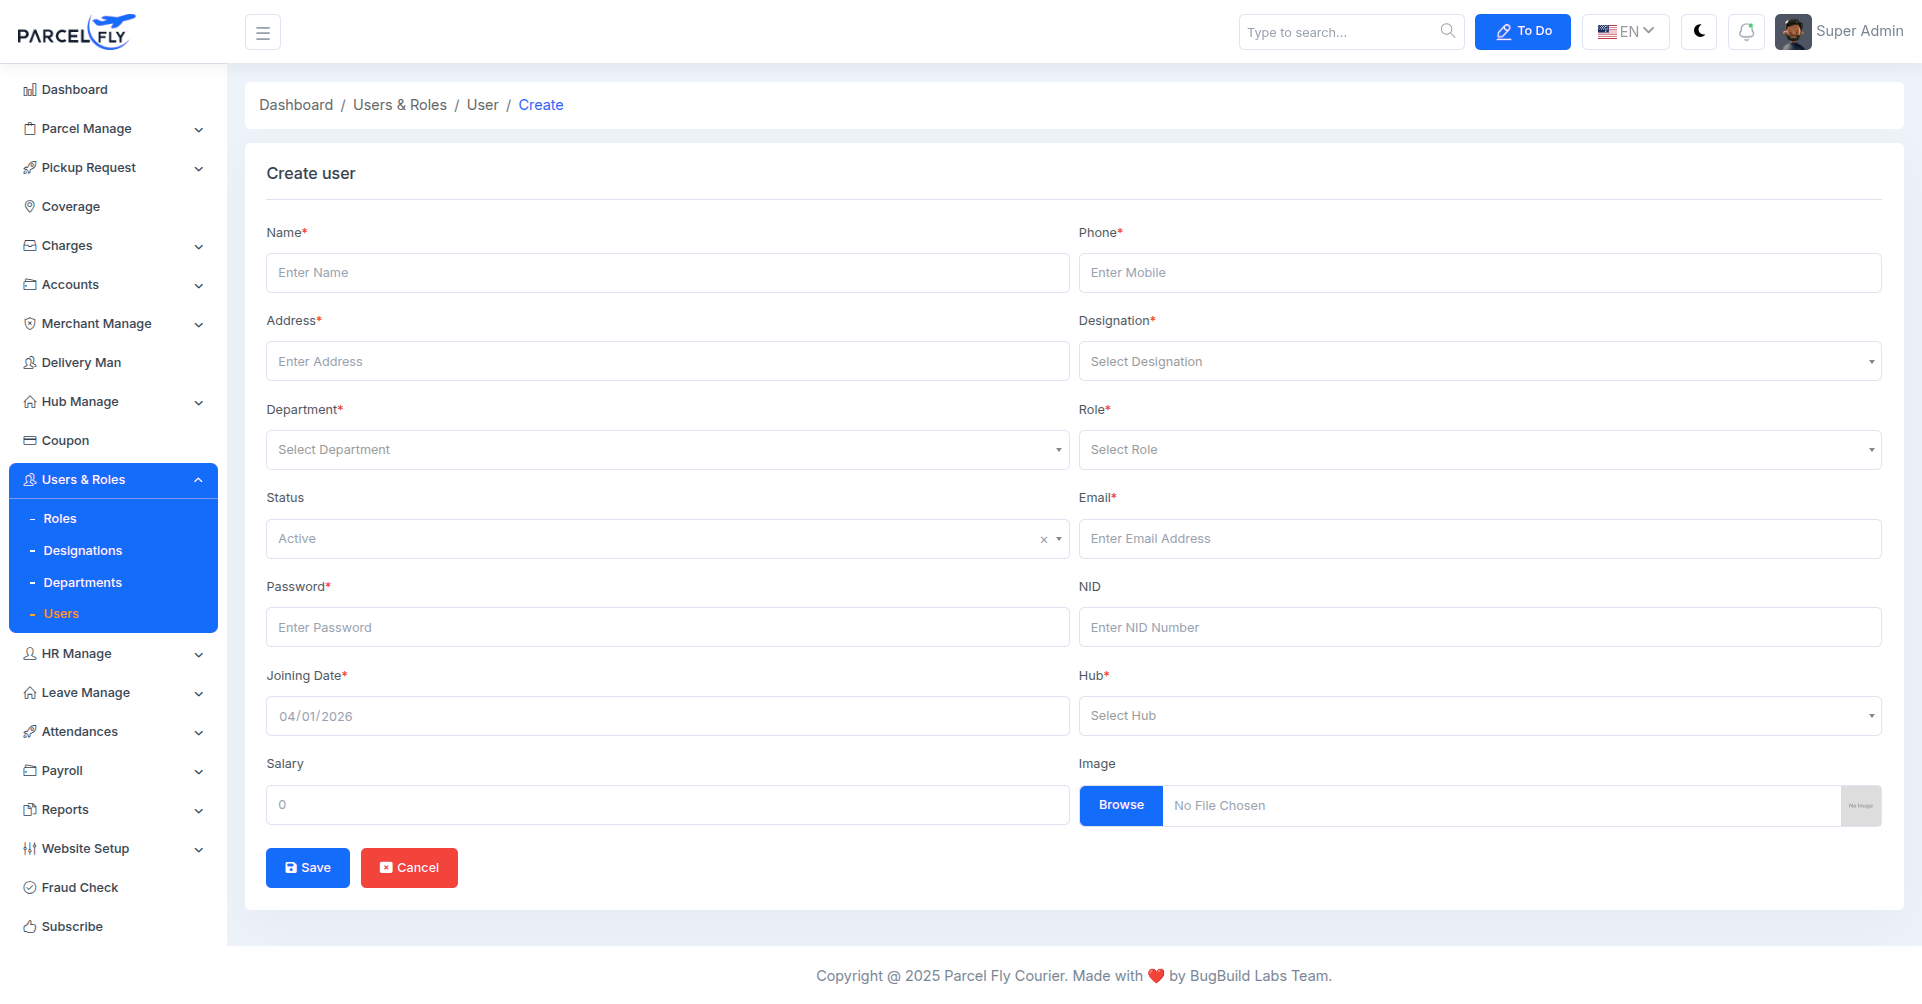Toggle dark mode with the moon icon
1922x1004 pixels.
tap(1698, 31)
